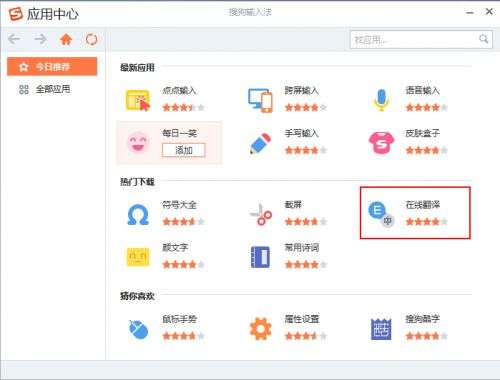Open the 颜文字 emoticon icon
Screen dimensions: 500x380
pyautogui.click(x=138, y=257)
